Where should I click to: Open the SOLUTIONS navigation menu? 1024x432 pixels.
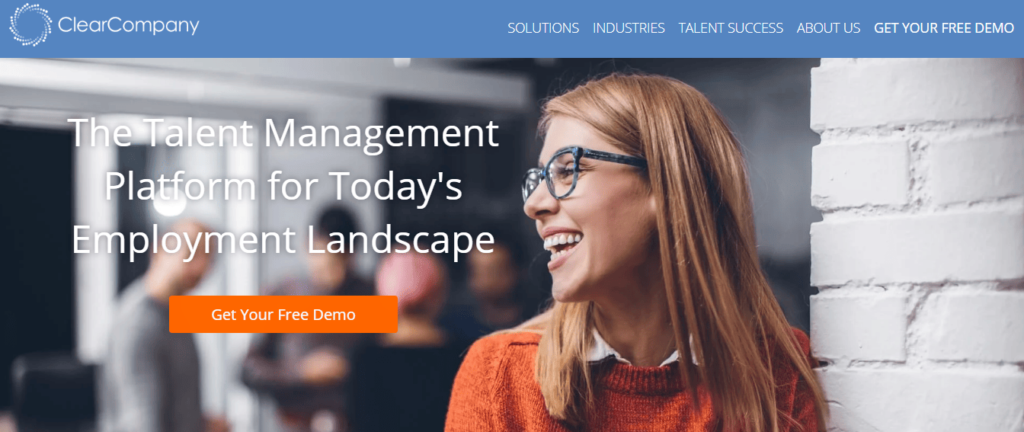pyautogui.click(x=543, y=28)
